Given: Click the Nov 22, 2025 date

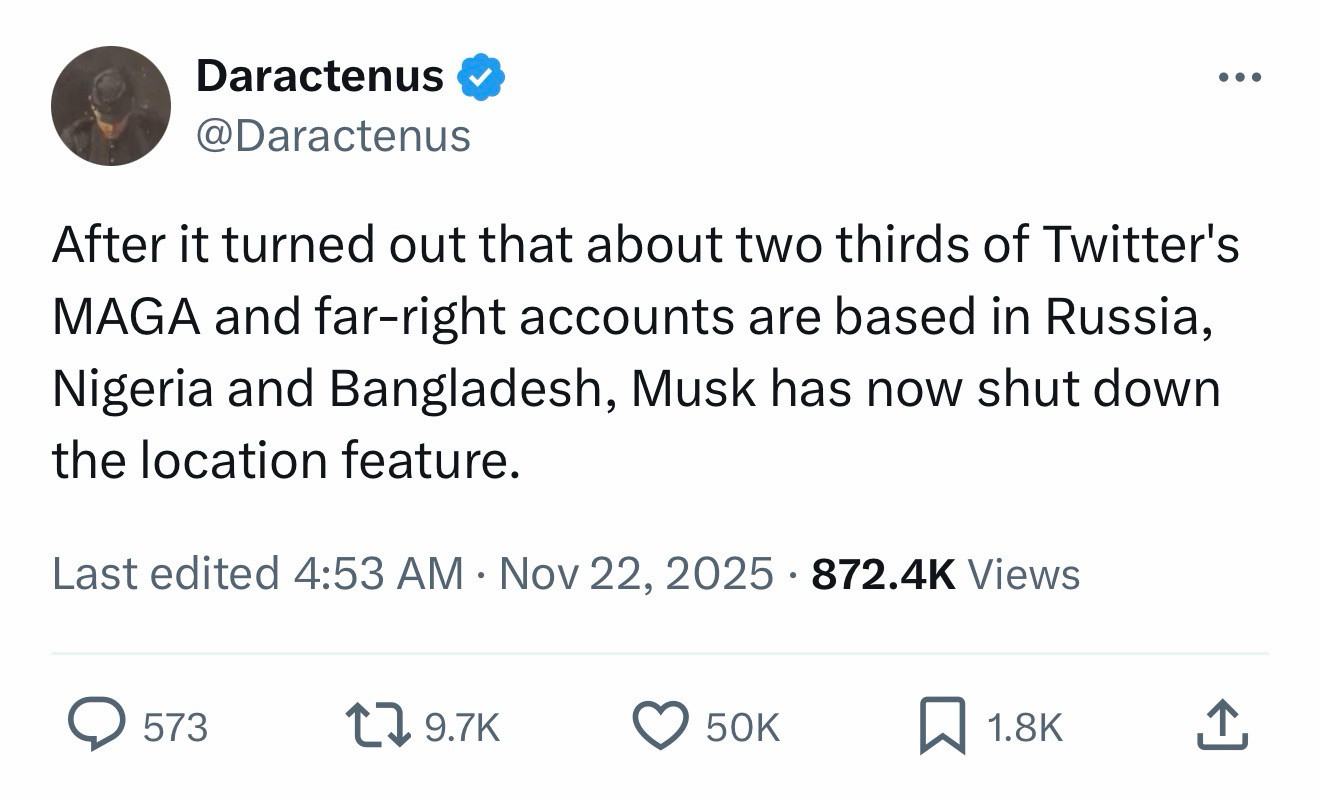Looking at the screenshot, I should pyautogui.click(x=636, y=574).
